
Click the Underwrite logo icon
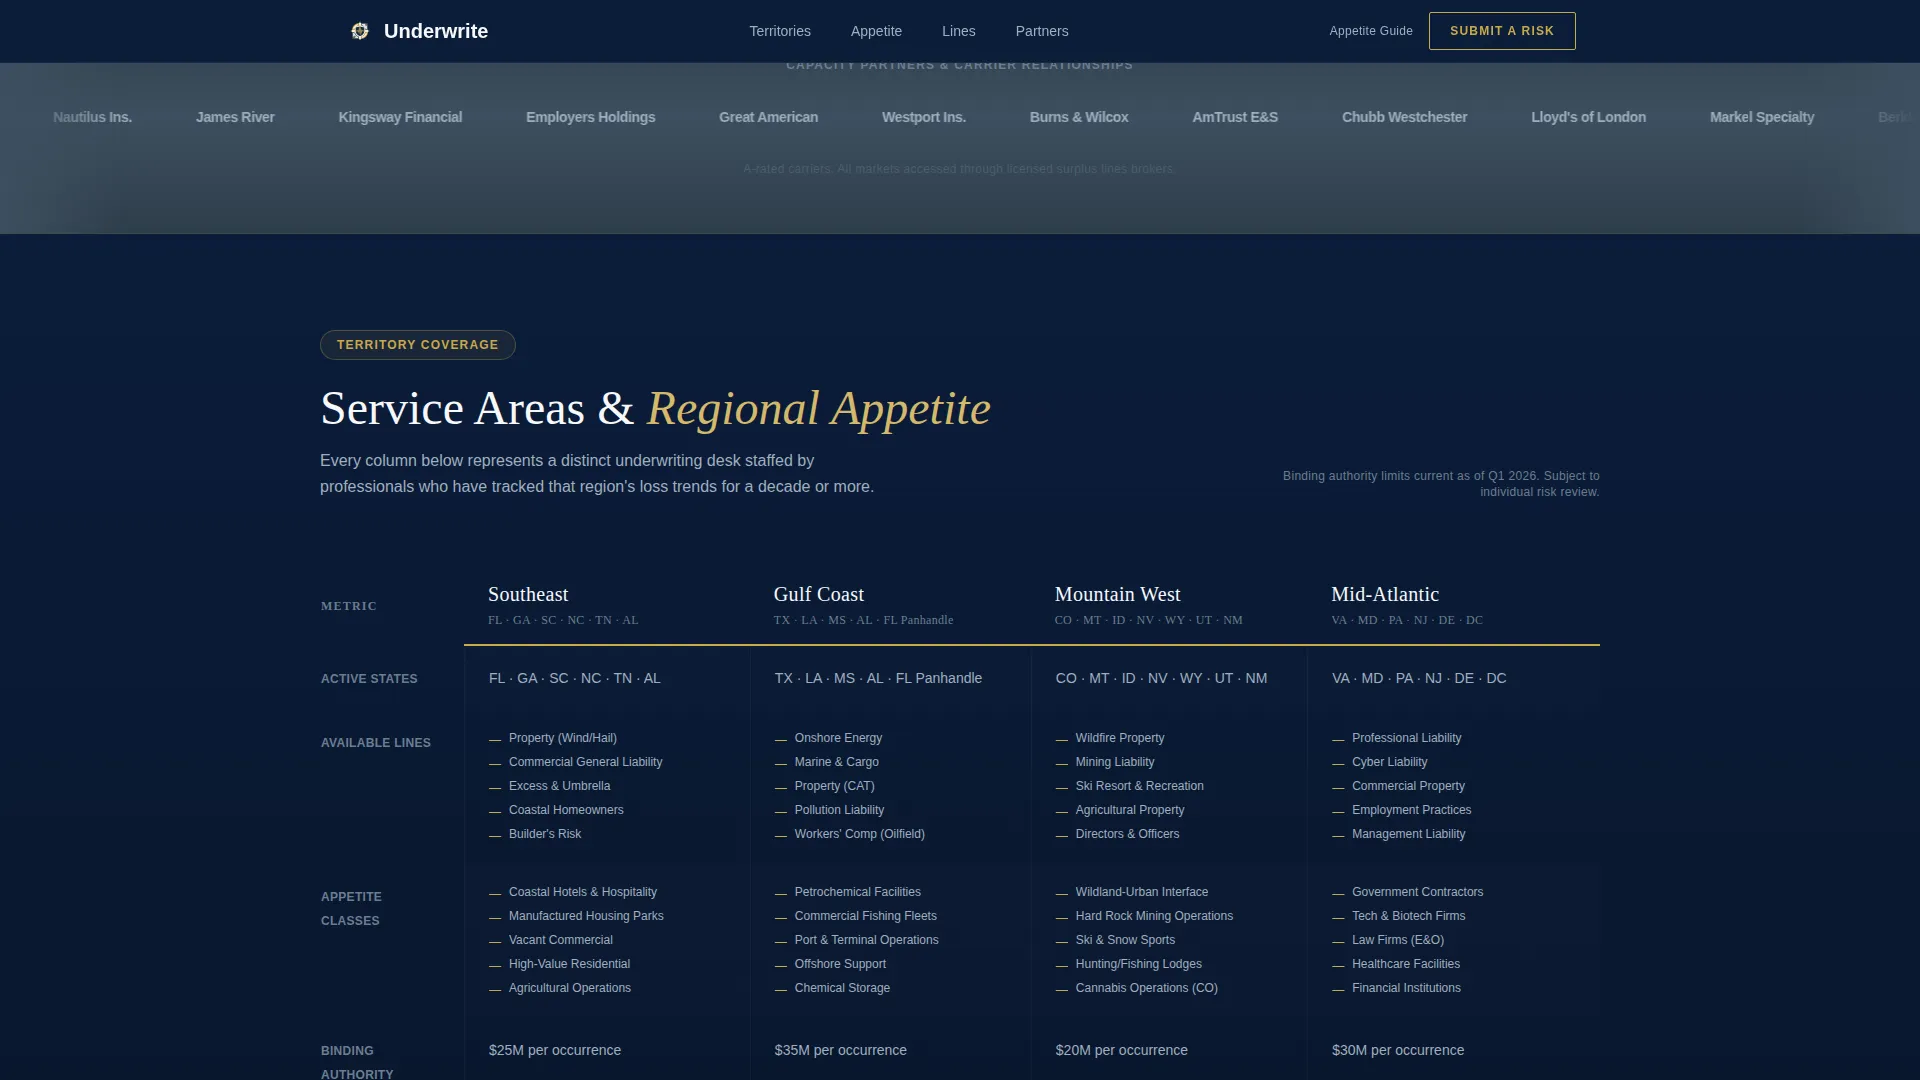(360, 31)
